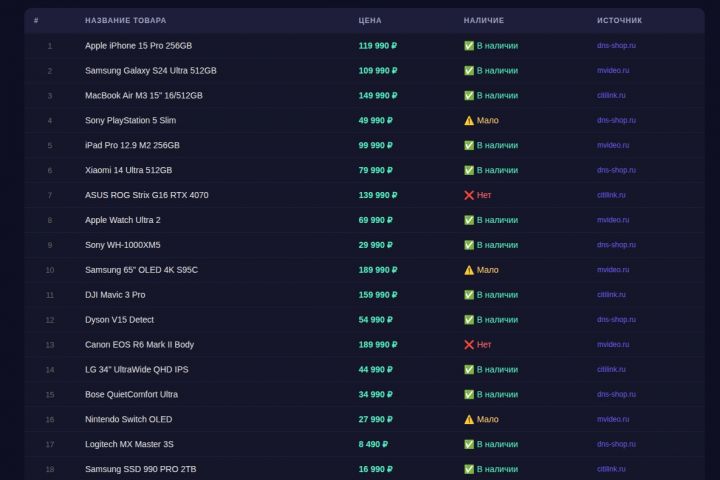Click the price 119 990 ₽
720x480 pixels.
(x=378, y=45)
